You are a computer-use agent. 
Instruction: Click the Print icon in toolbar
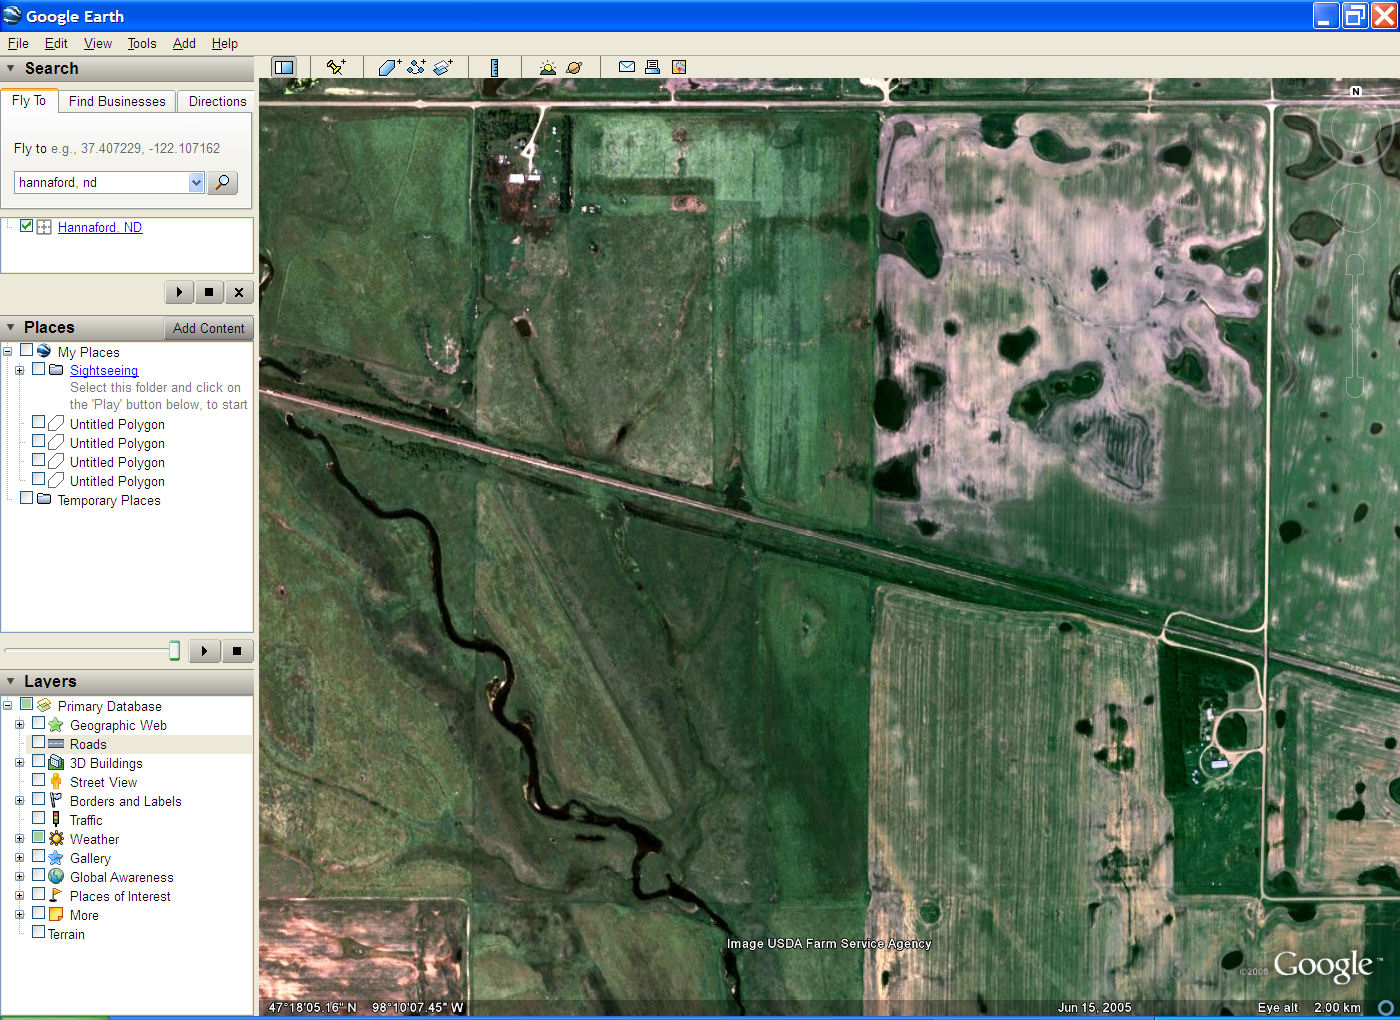point(652,67)
